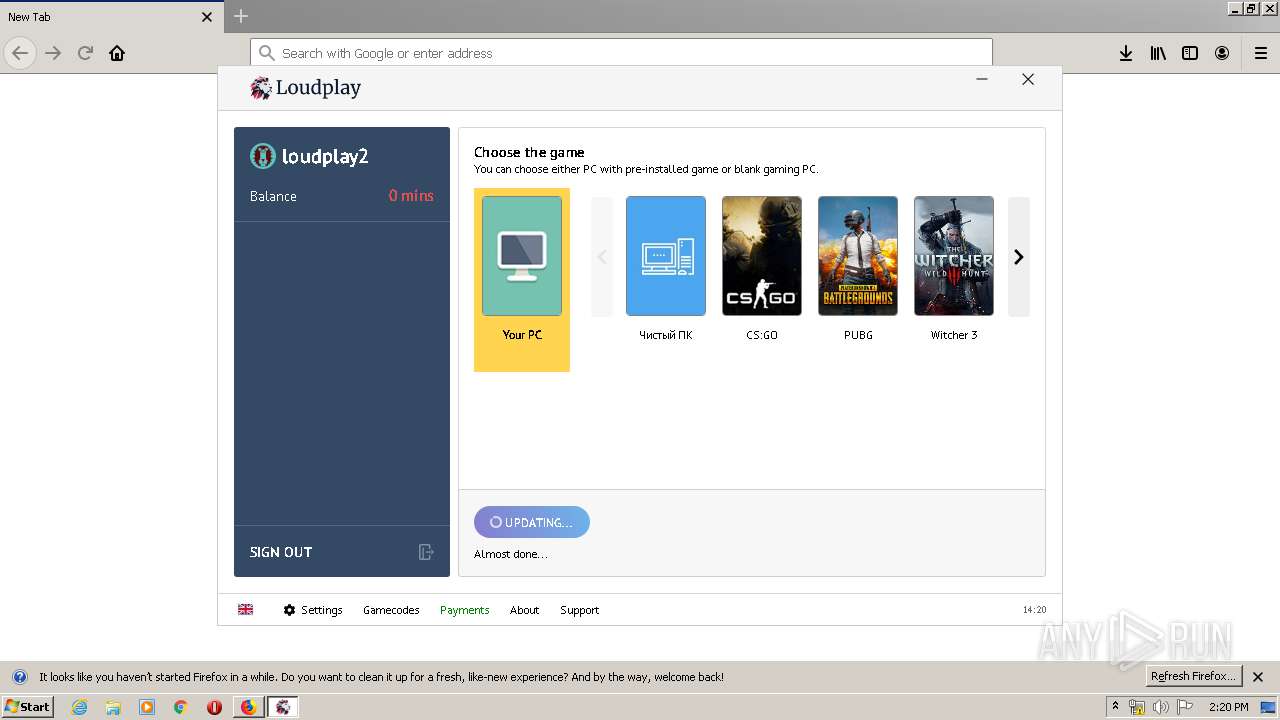Launch Internet Explorer from taskbar
The width and height of the screenshot is (1280, 720).
(80, 707)
